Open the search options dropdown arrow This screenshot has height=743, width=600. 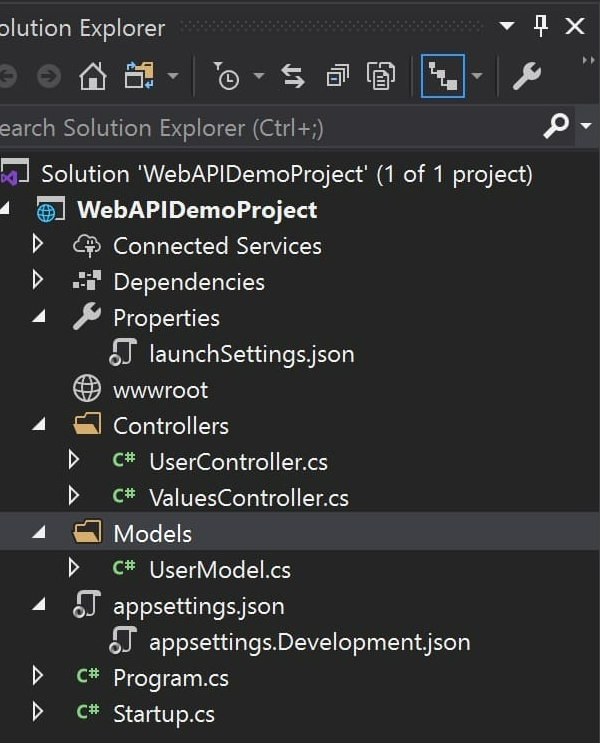(x=585, y=127)
